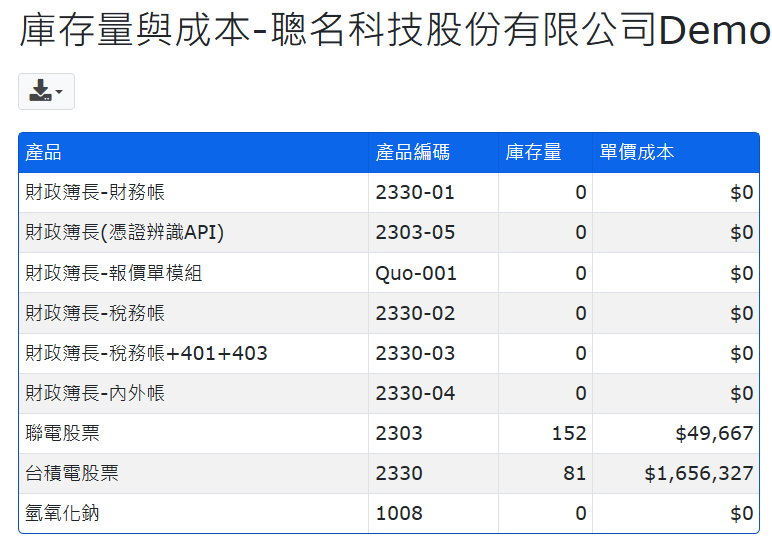Viewport: 772px width, 536px height.
Task: Click the 庫存量 column header
Action: click(533, 153)
